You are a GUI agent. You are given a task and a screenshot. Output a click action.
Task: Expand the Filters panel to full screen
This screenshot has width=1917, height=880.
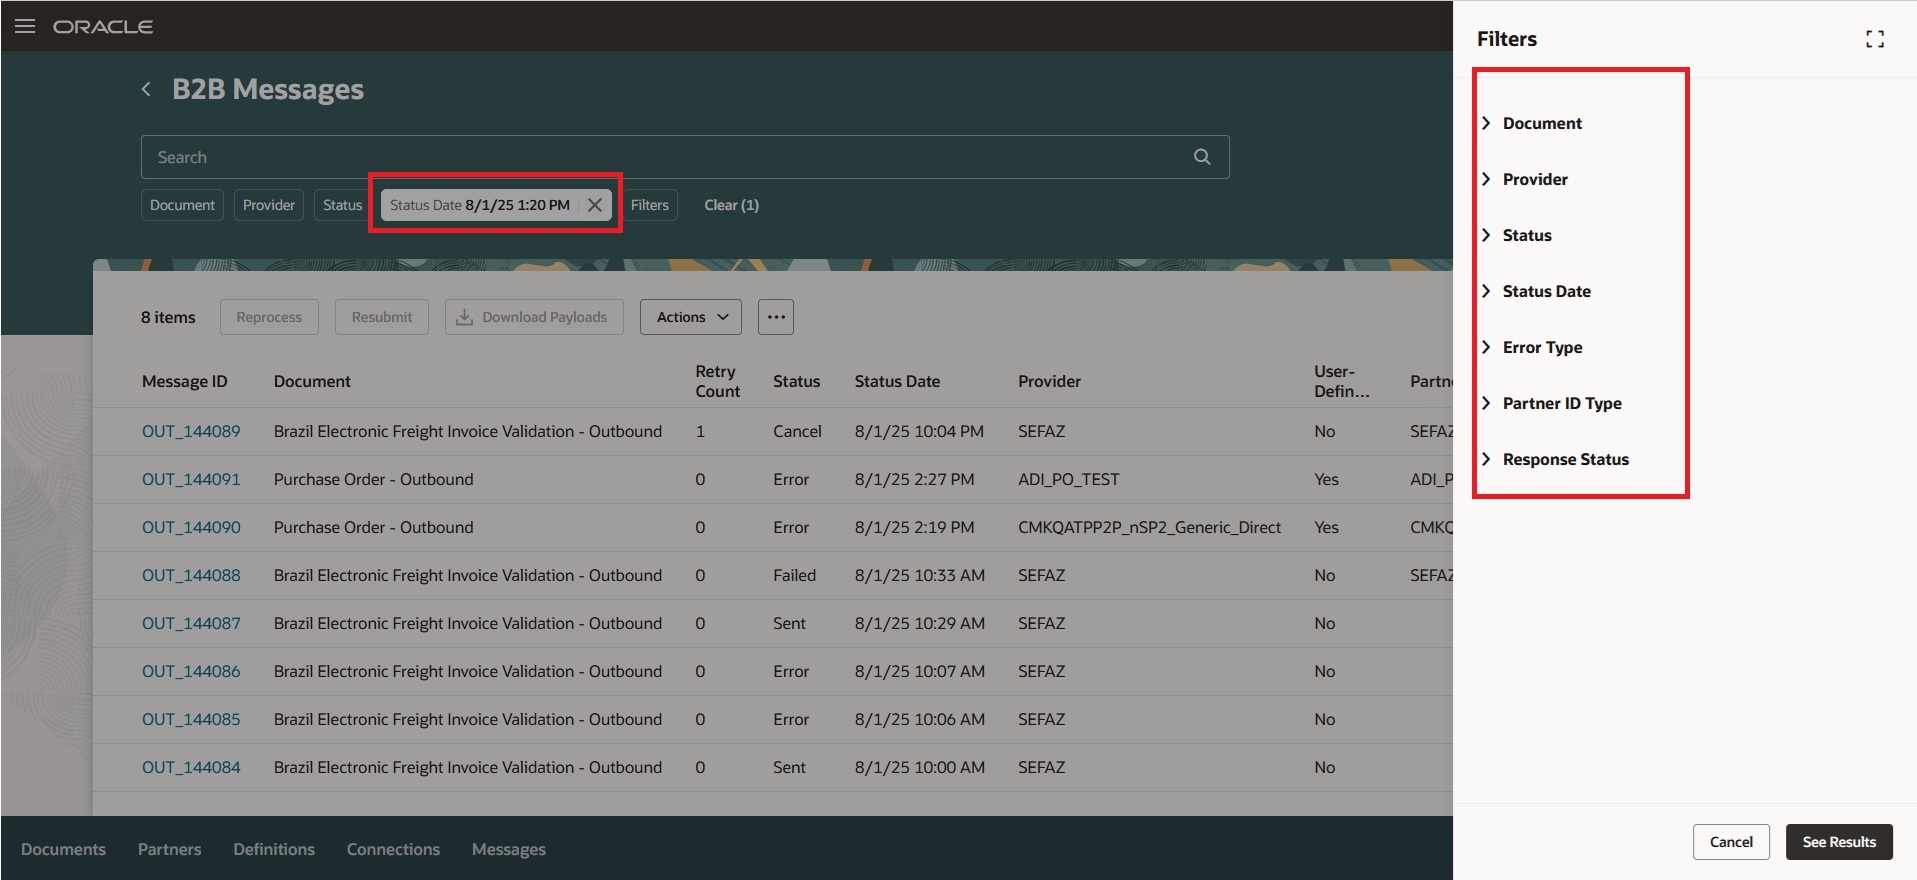(x=1874, y=39)
